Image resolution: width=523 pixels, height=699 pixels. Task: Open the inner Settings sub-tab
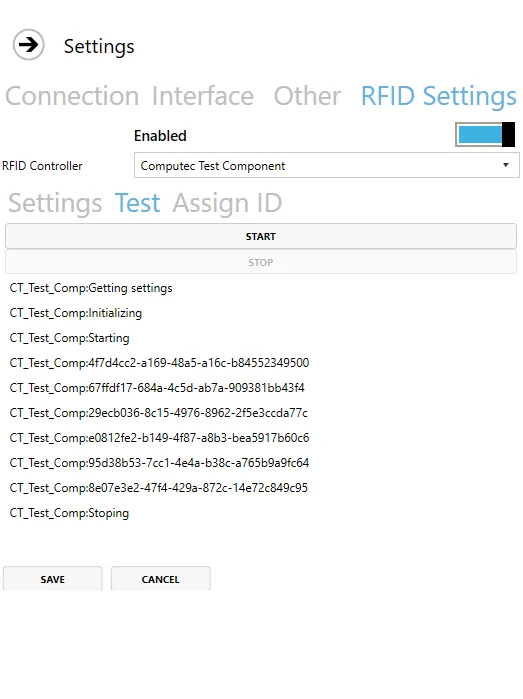(55, 203)
